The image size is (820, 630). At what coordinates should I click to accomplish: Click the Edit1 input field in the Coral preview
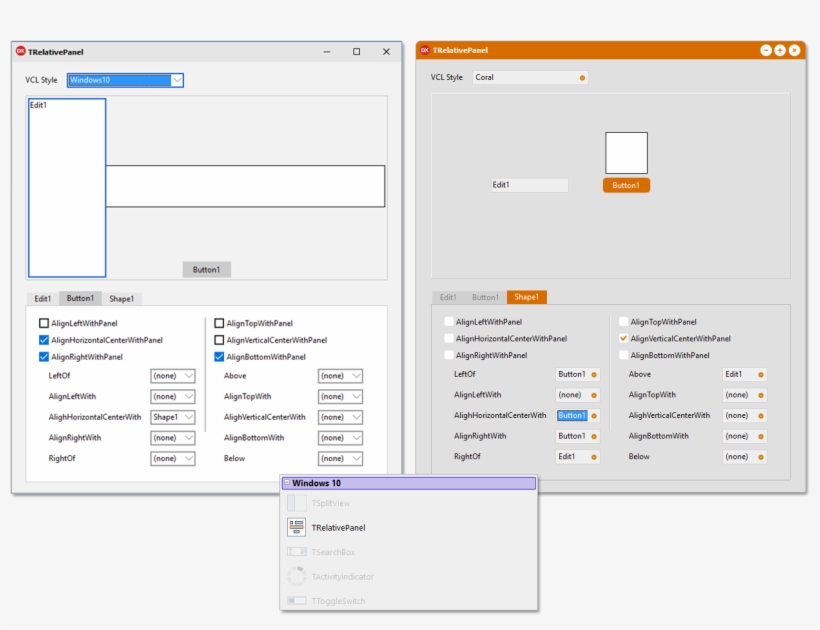click(x=528, y=184)
